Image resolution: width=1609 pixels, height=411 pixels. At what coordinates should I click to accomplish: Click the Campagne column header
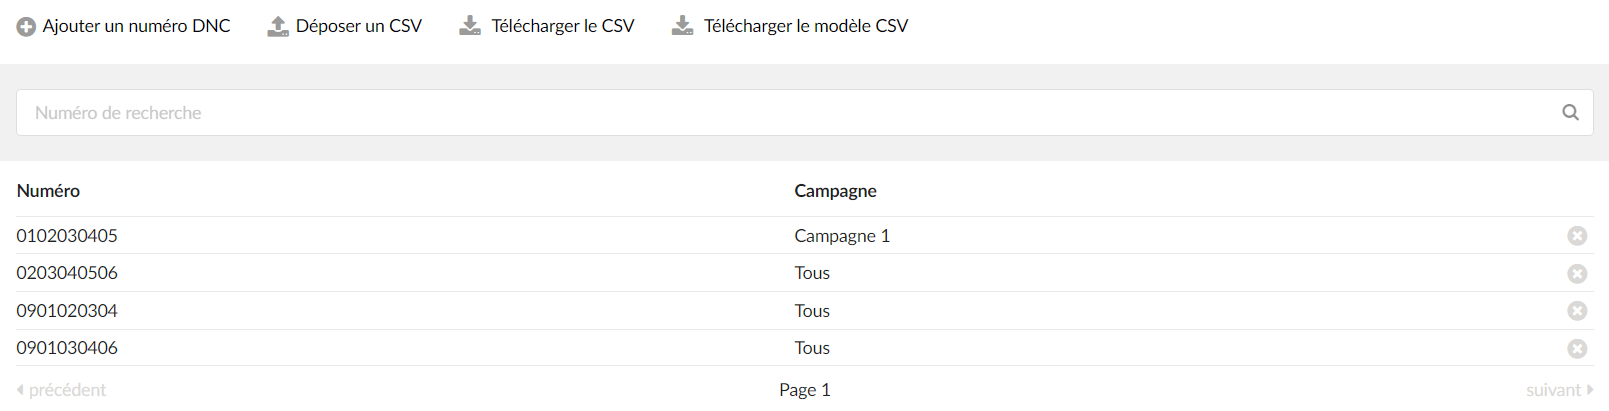pyautogui.click(x=835, y=191)
